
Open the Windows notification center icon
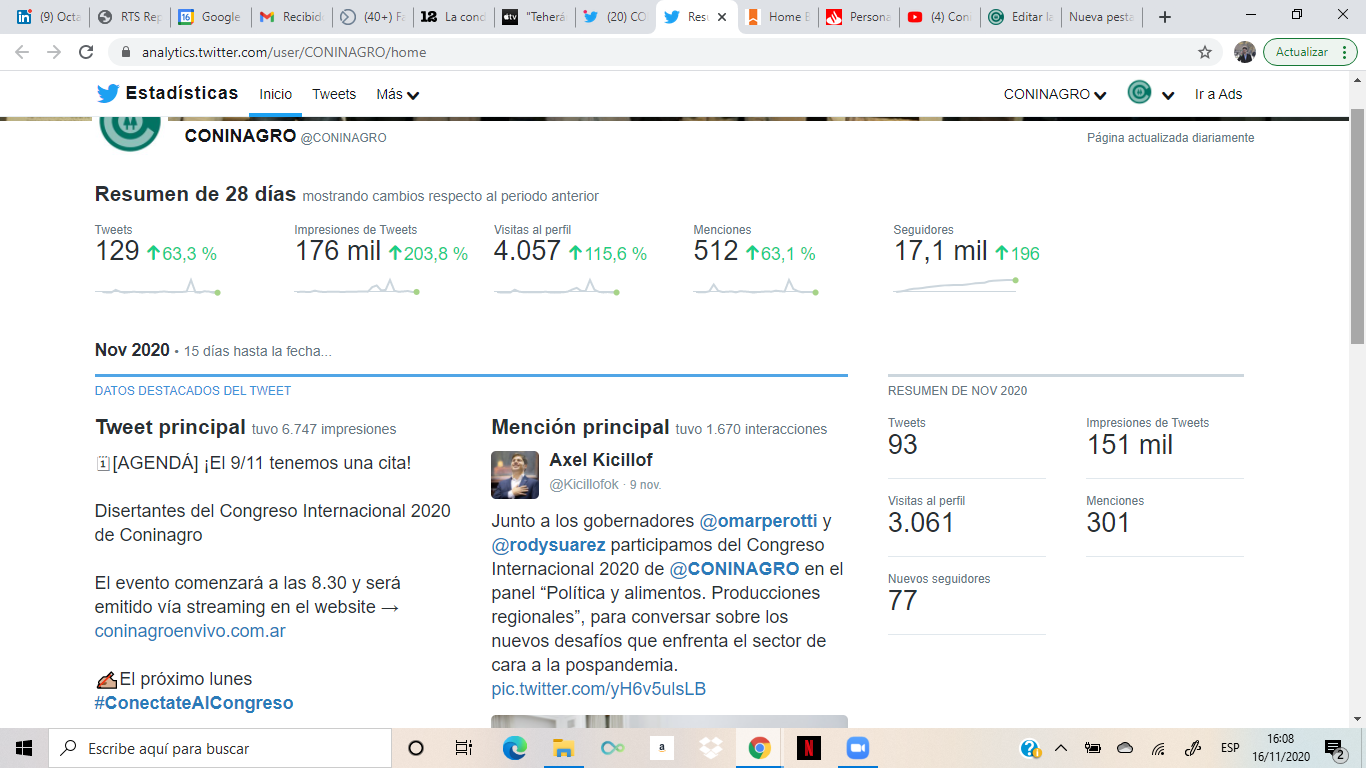[x=1334, y=748]
